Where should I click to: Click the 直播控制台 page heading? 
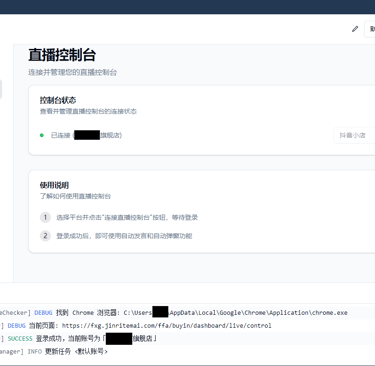click(62, 55)
